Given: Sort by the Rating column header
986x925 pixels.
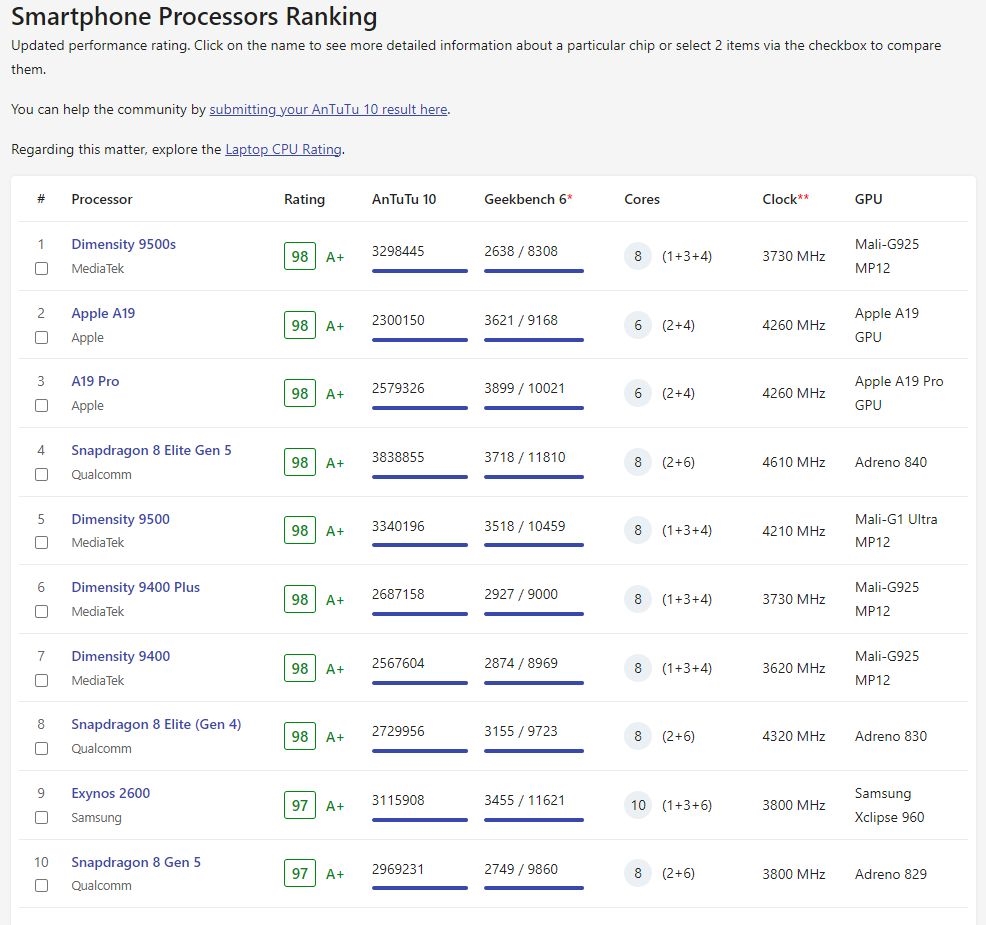Looking at the screenshot, I should coord(304,199).
